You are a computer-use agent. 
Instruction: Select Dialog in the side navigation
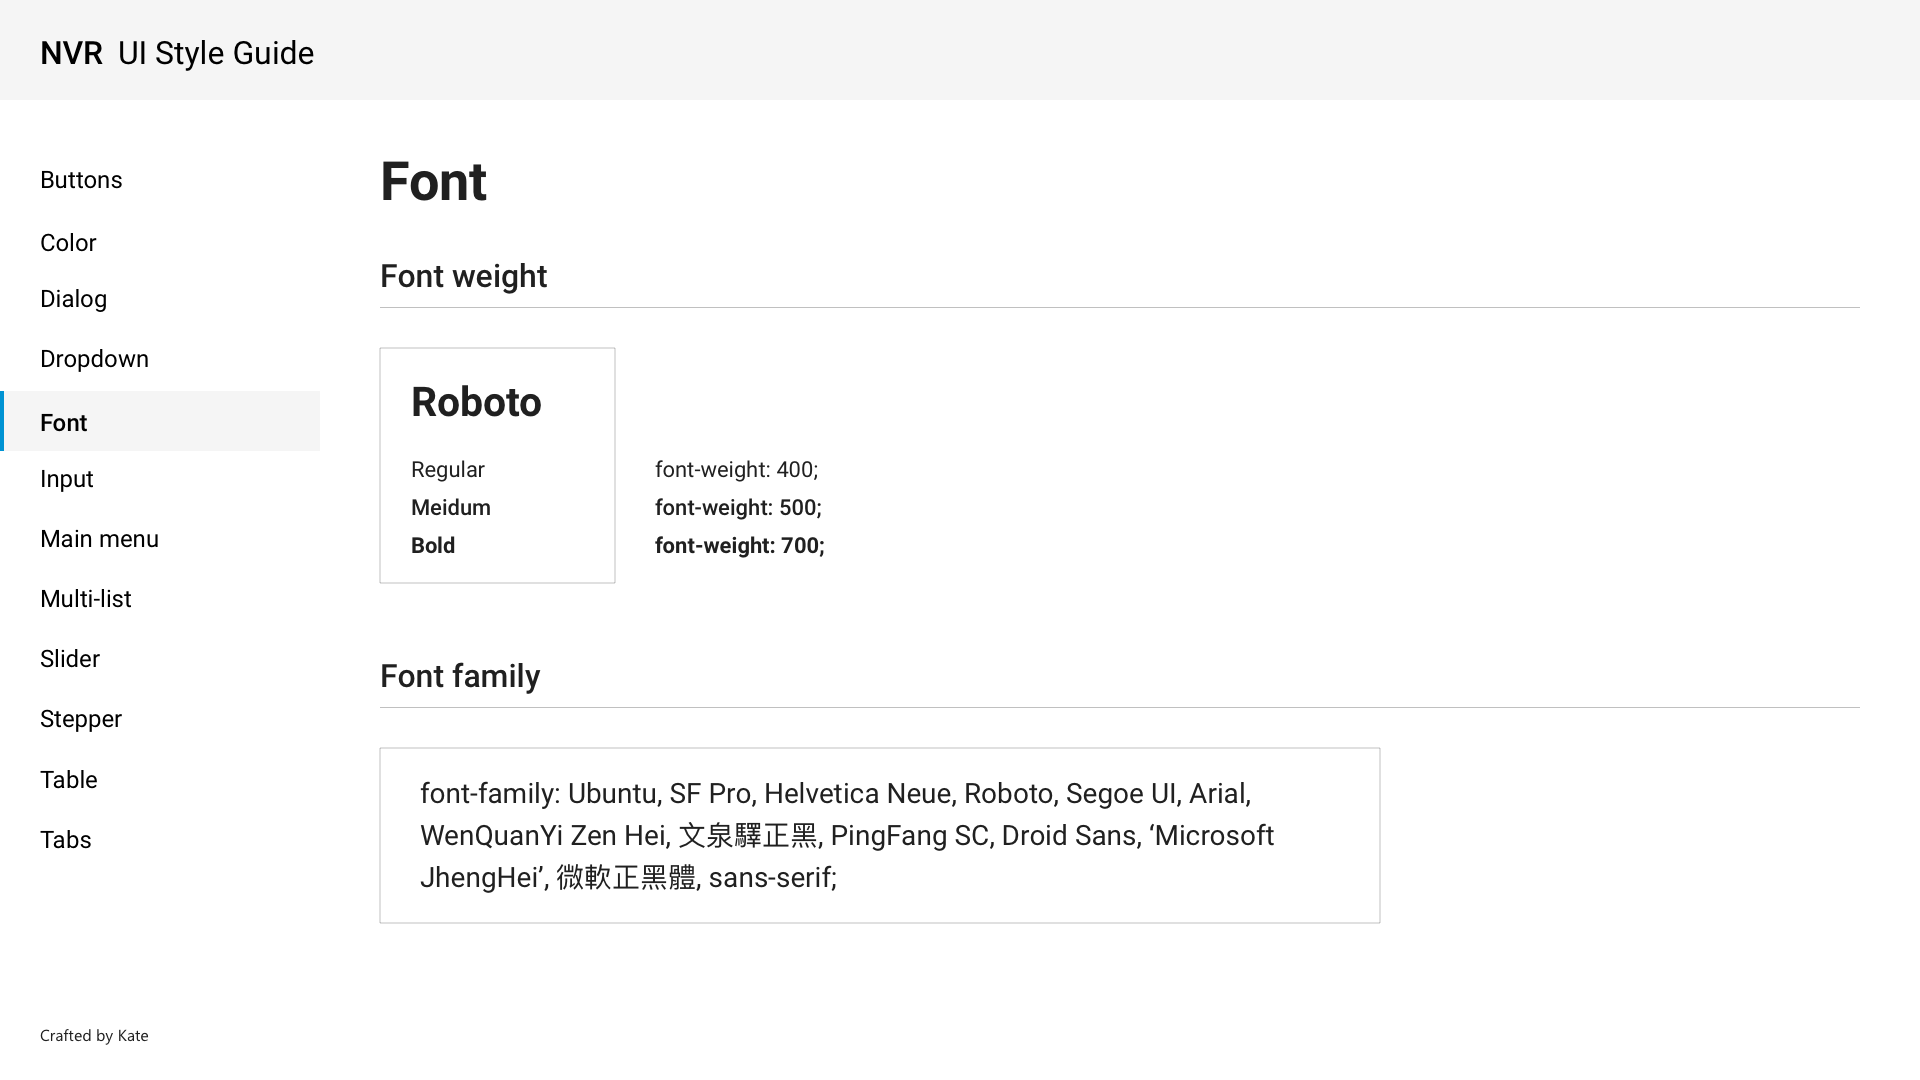(x=73, y=299)
